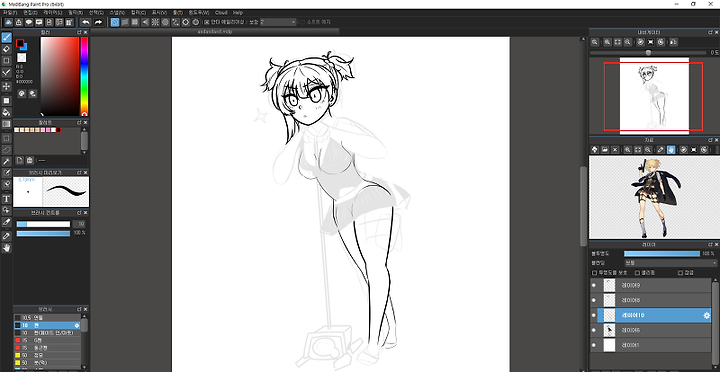
Task: Select the eyedropper in the Reference panel
Action: tap(660, 150)
